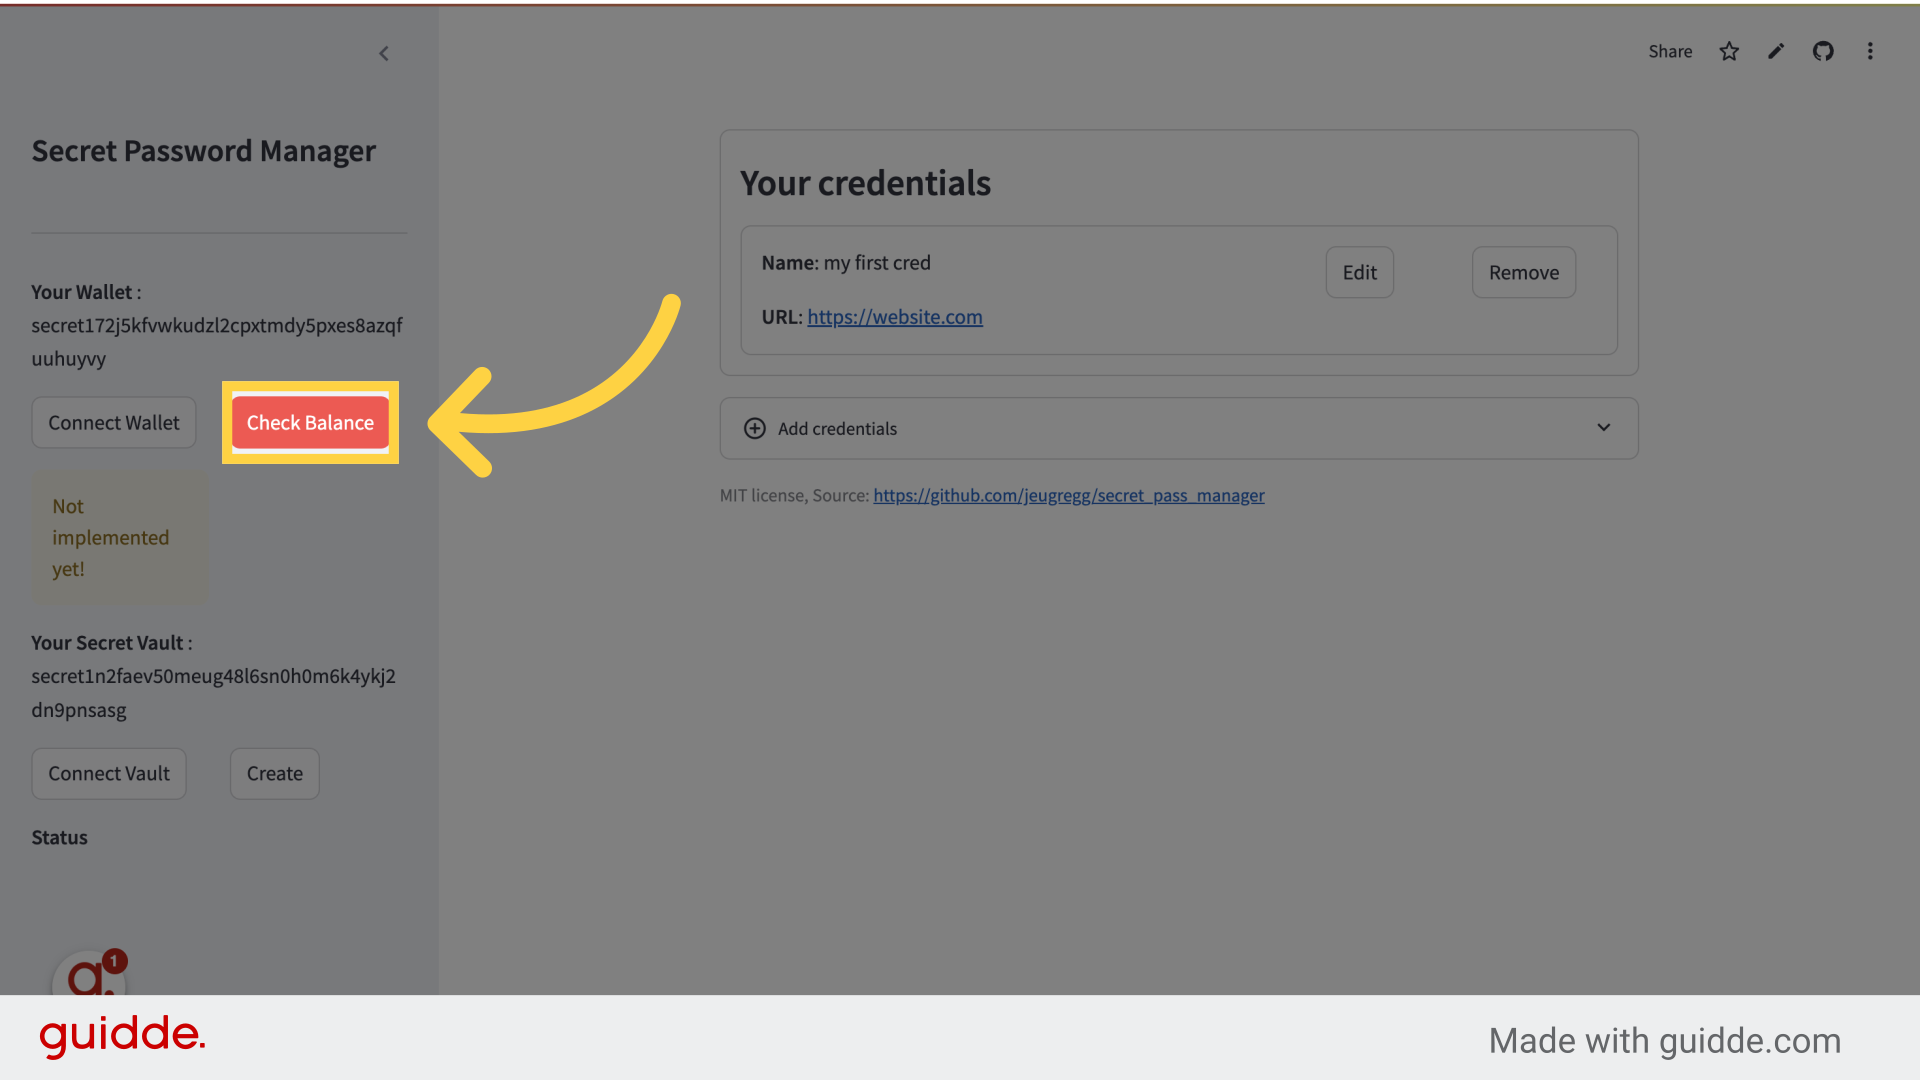1920x1080 pixels.
Task: Click Edit button for my first cred
Action: (x=1360, y=273)
